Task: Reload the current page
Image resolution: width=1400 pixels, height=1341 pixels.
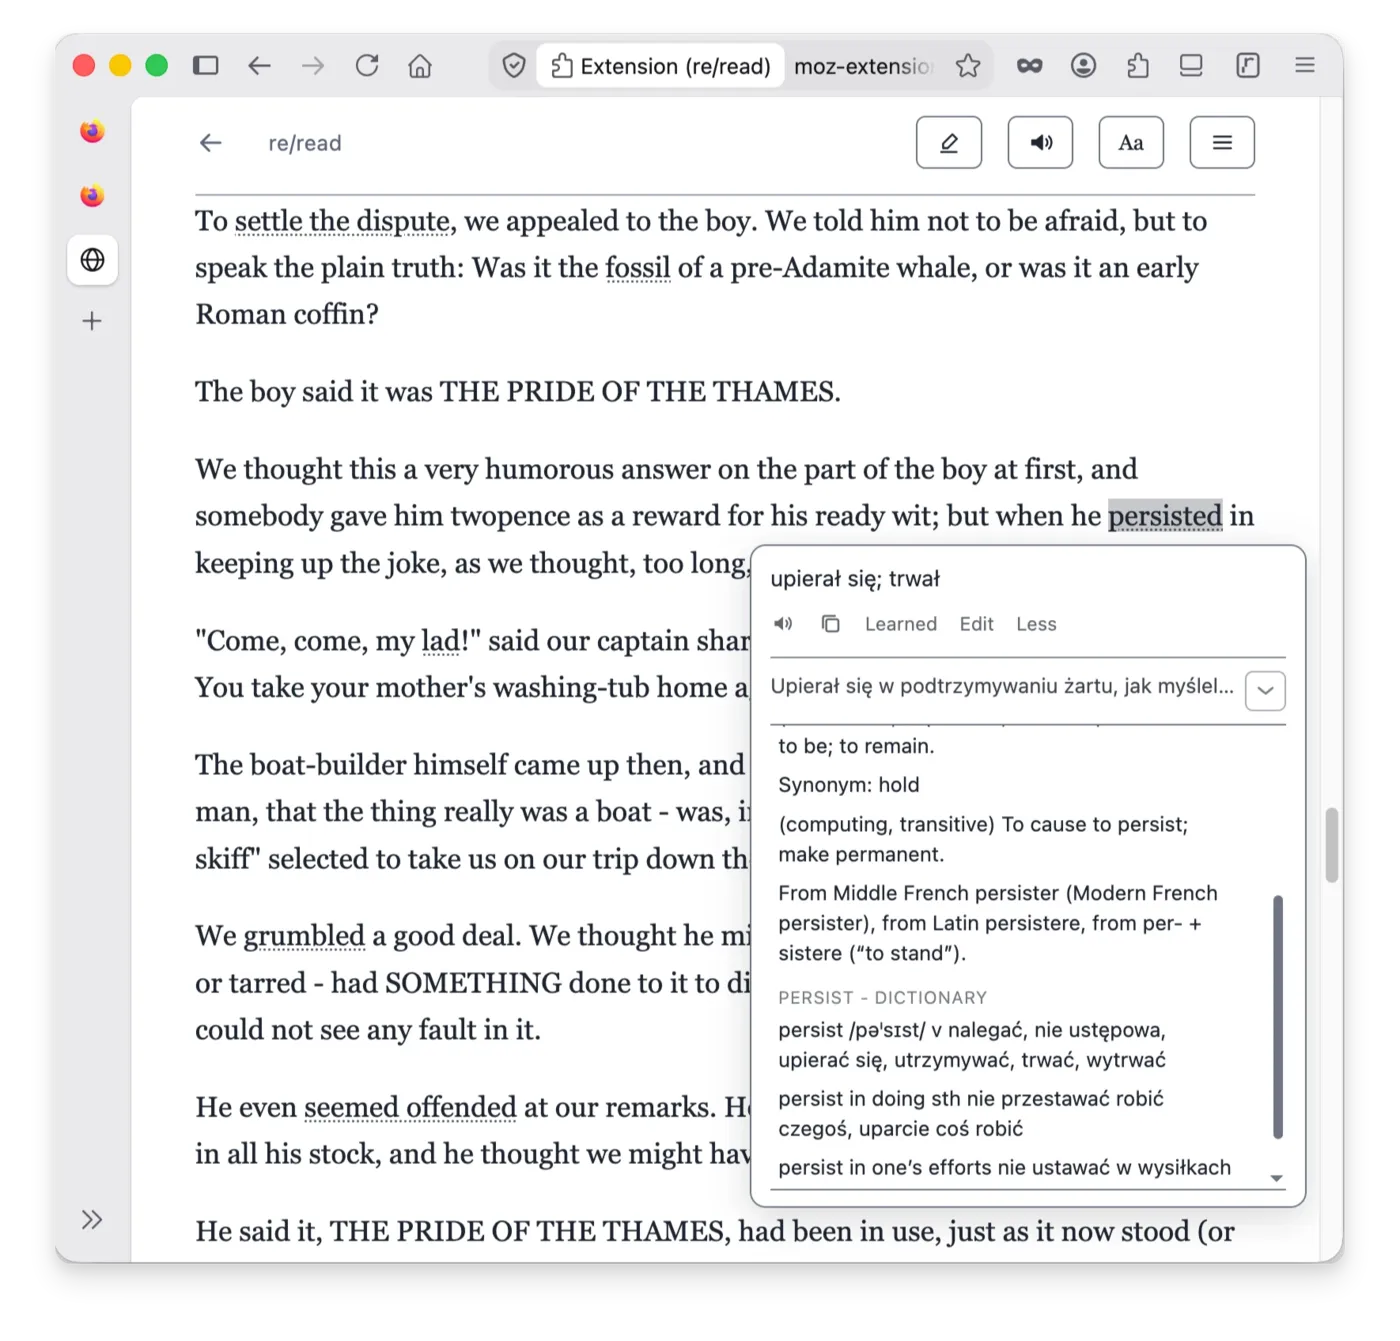Action: [367, 66]
